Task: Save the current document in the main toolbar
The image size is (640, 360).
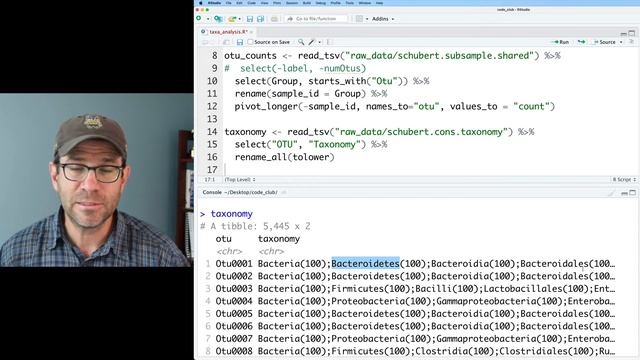Action: coord(250,19)
